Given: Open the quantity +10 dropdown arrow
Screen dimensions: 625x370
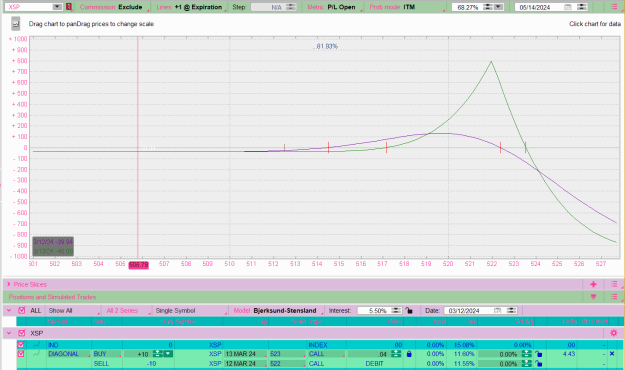Looking at the screenshot, I should point(168,354).
